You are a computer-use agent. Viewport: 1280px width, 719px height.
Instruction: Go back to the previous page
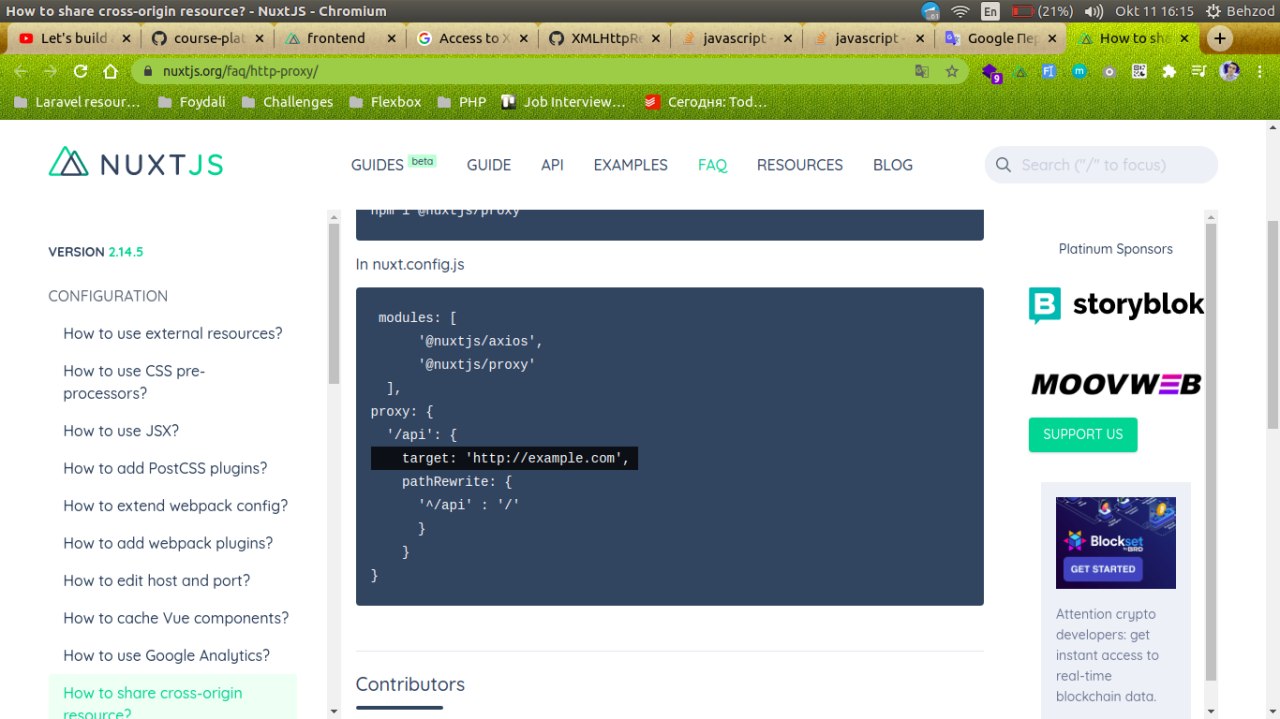coord(21,72)
